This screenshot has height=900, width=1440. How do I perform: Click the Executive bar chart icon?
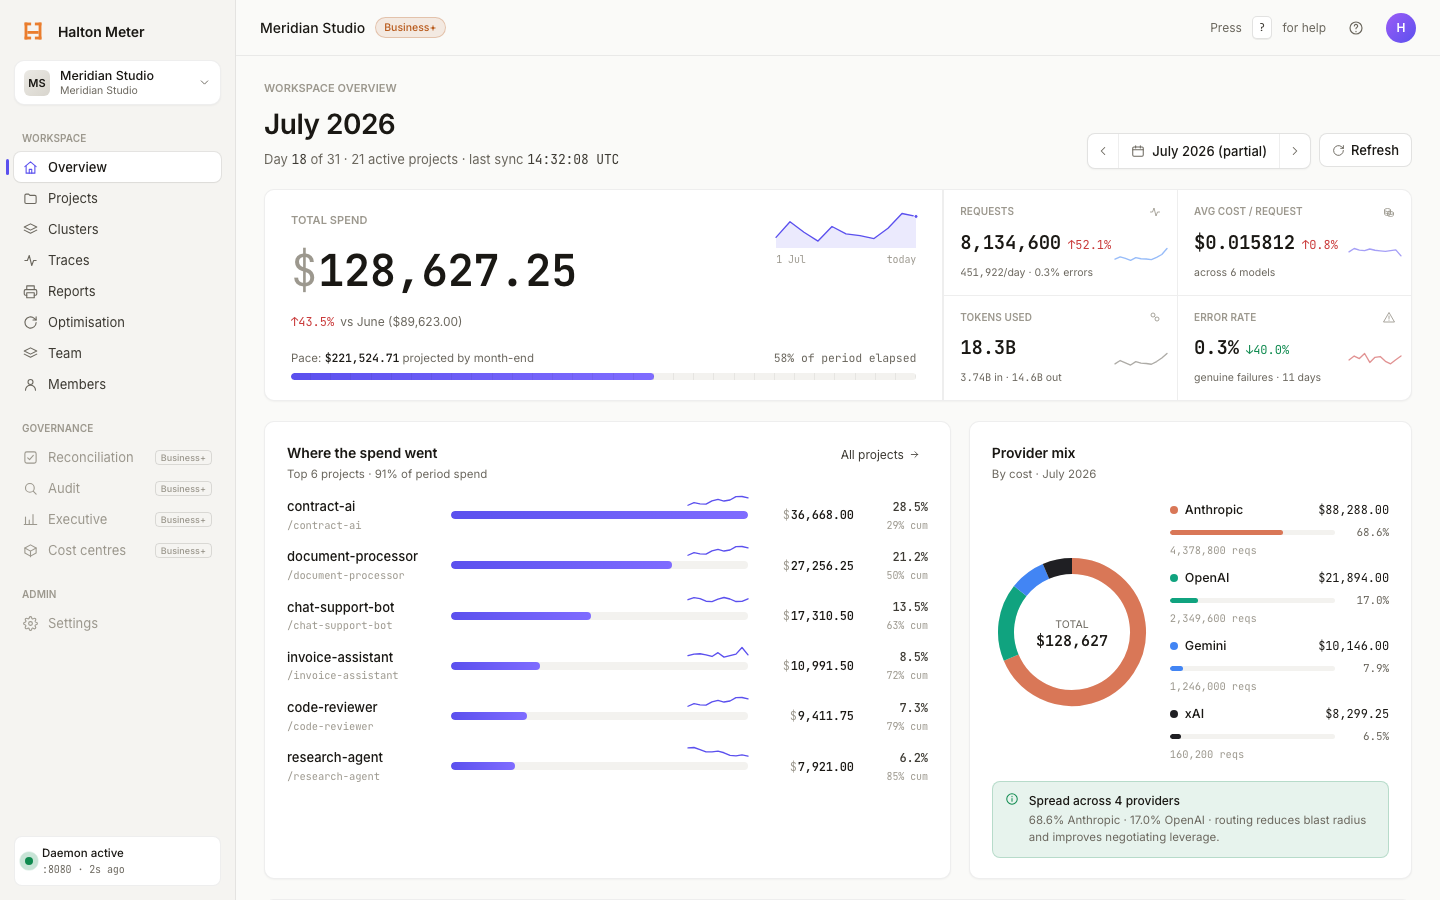coord(31,519)
